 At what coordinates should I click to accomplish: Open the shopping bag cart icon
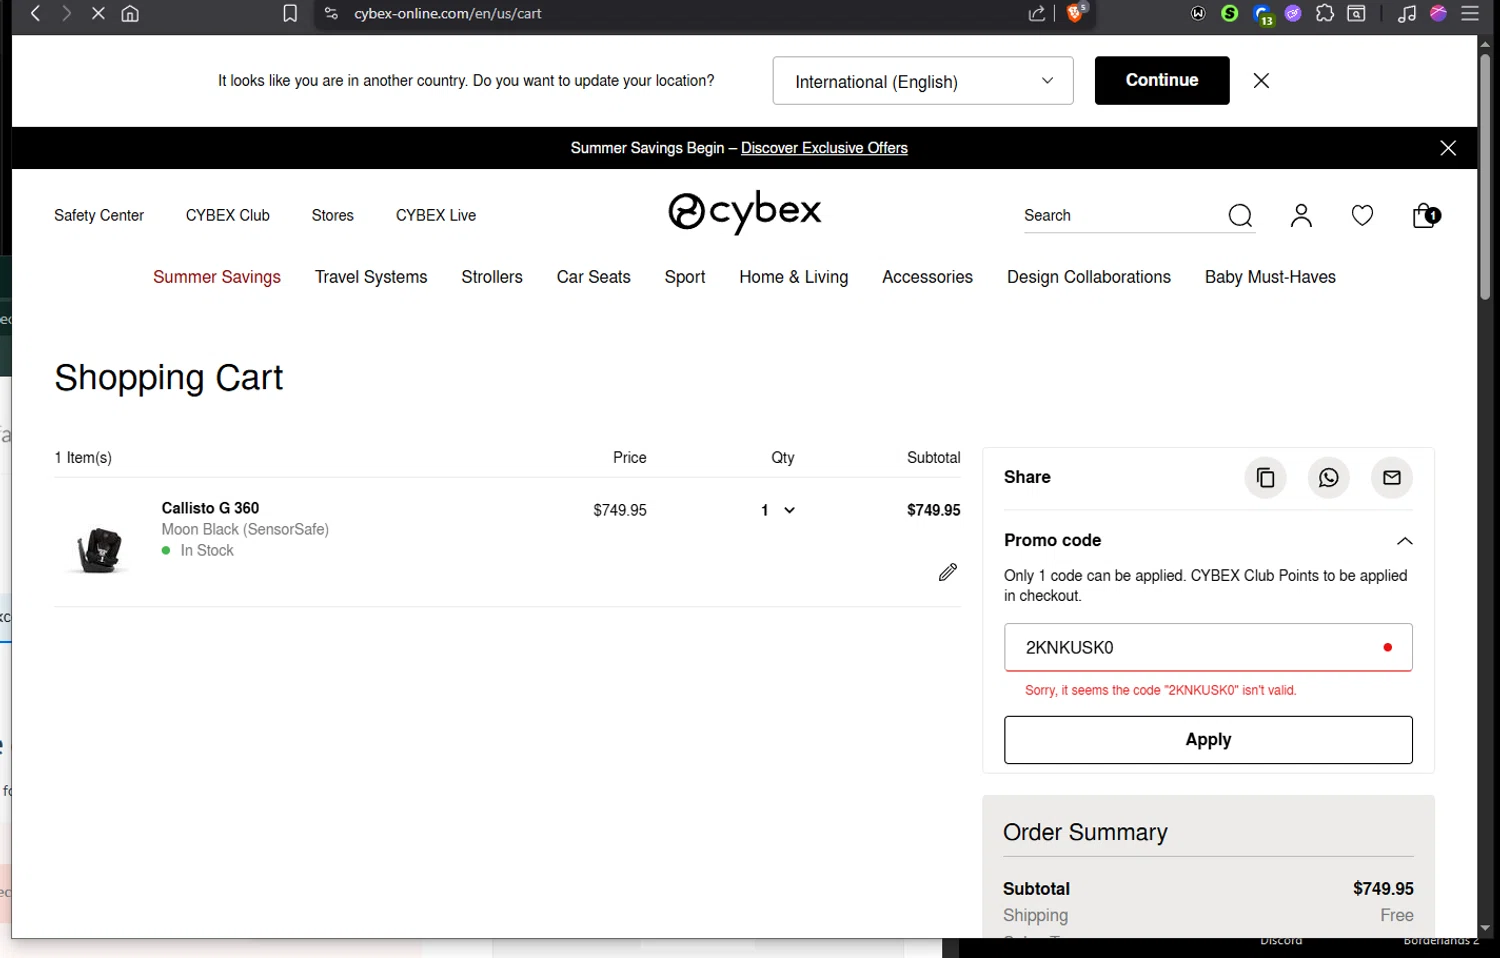pos(1425,216)
